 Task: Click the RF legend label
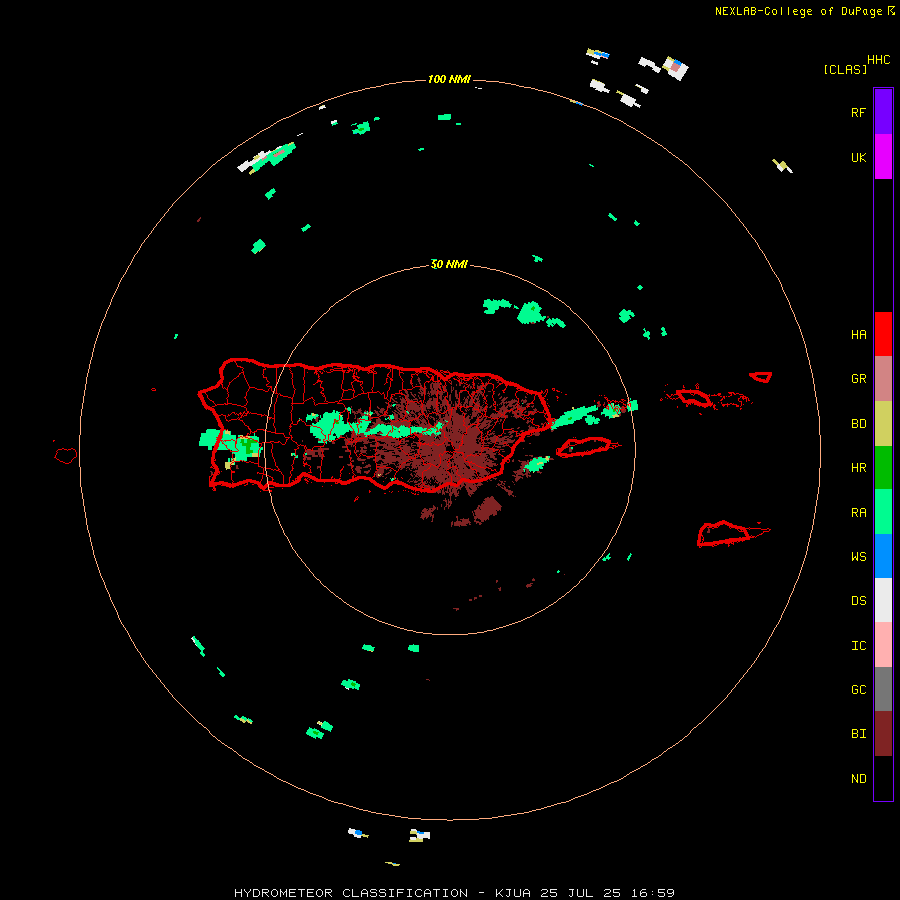click(x=859, y=112)
